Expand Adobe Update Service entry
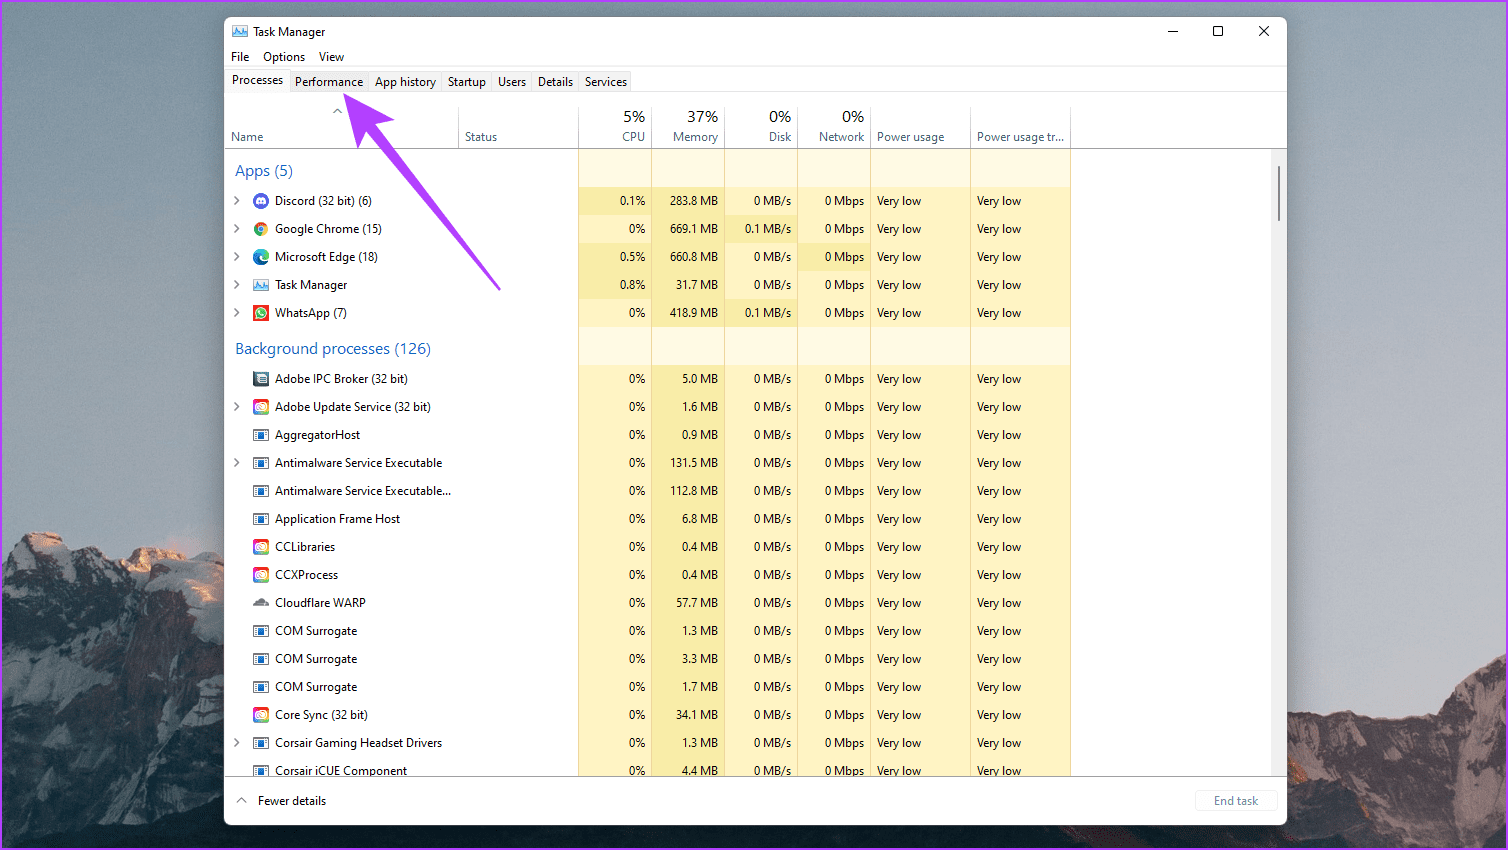 [x=237, y=407]
